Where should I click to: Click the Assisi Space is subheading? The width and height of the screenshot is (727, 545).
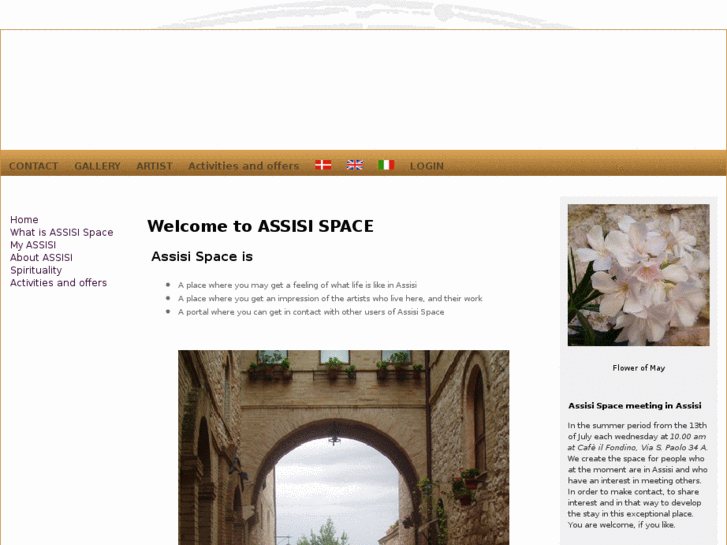pos(202,256)
